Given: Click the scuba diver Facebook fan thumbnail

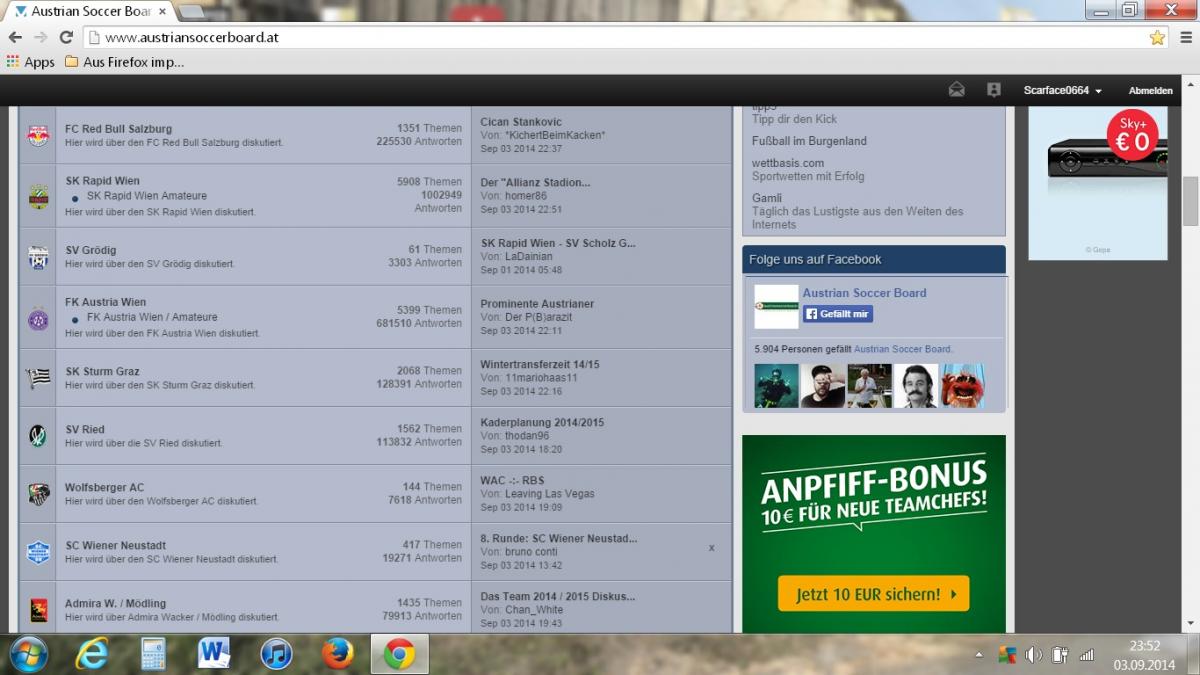Looking at the screenshot, I should 776,386.
